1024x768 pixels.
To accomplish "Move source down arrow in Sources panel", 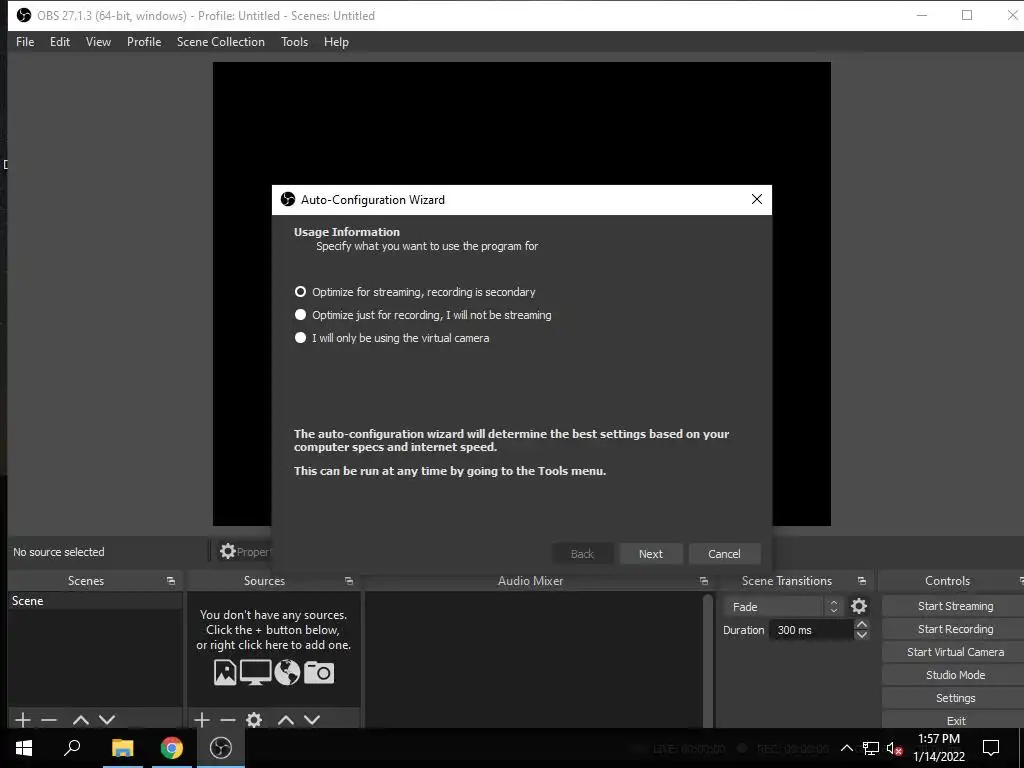I will (x=312, y=720).
